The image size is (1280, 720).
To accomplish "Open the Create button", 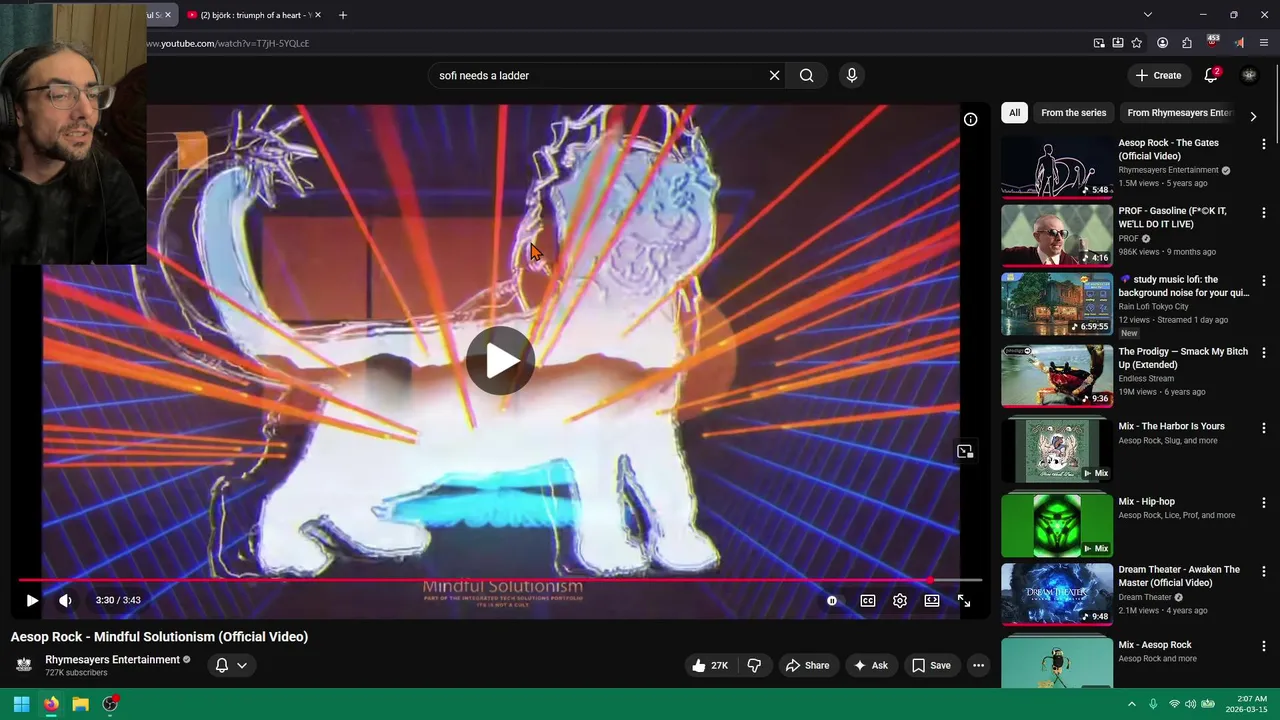I will click(x=1158, y=75).
